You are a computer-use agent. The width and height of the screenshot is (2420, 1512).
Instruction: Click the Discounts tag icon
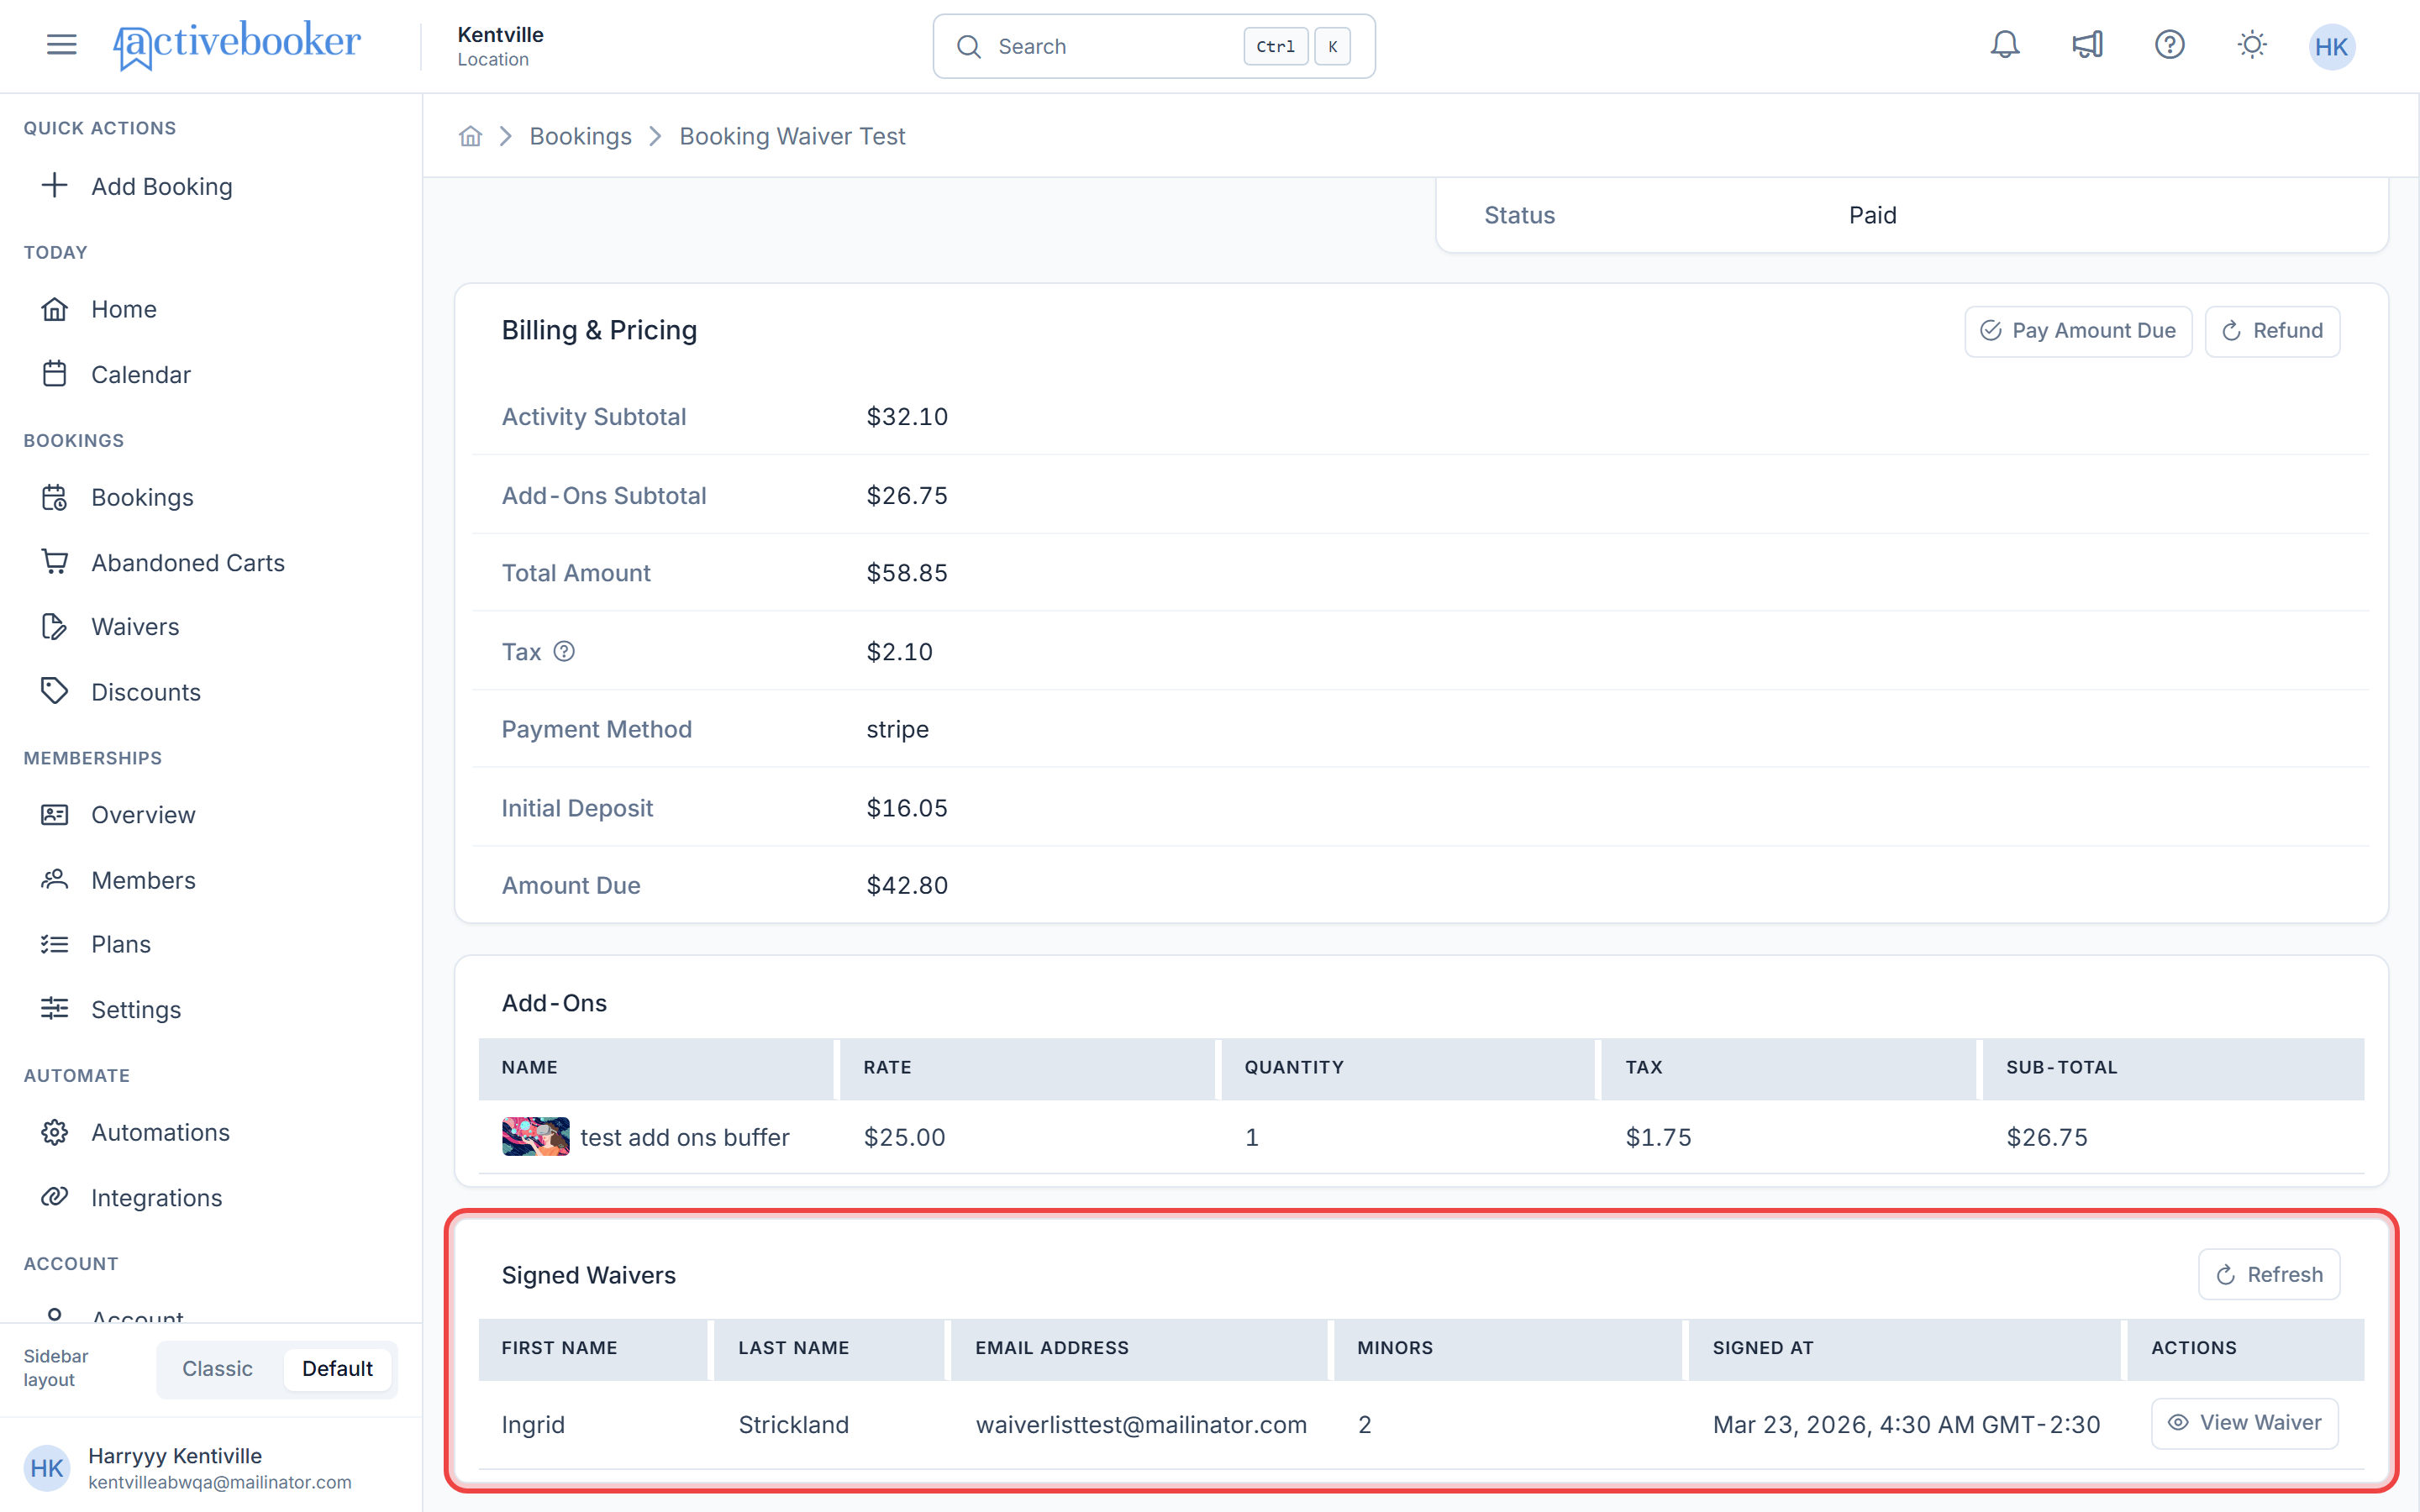coord(55,691)
